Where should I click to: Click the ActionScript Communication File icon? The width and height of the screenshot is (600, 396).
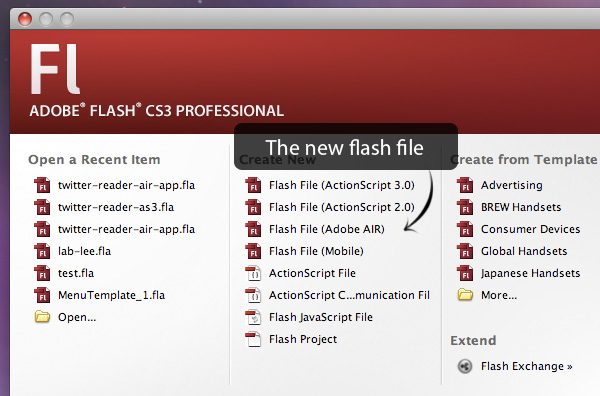253,295
